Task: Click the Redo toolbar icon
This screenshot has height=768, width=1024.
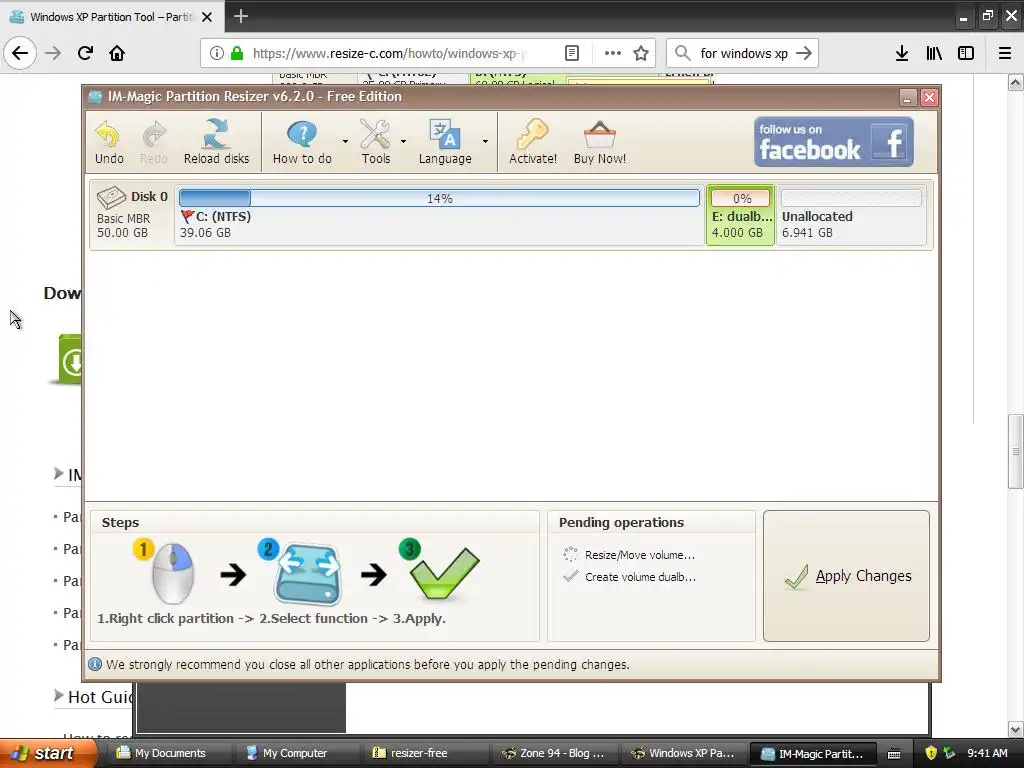Action: [153, 142]
